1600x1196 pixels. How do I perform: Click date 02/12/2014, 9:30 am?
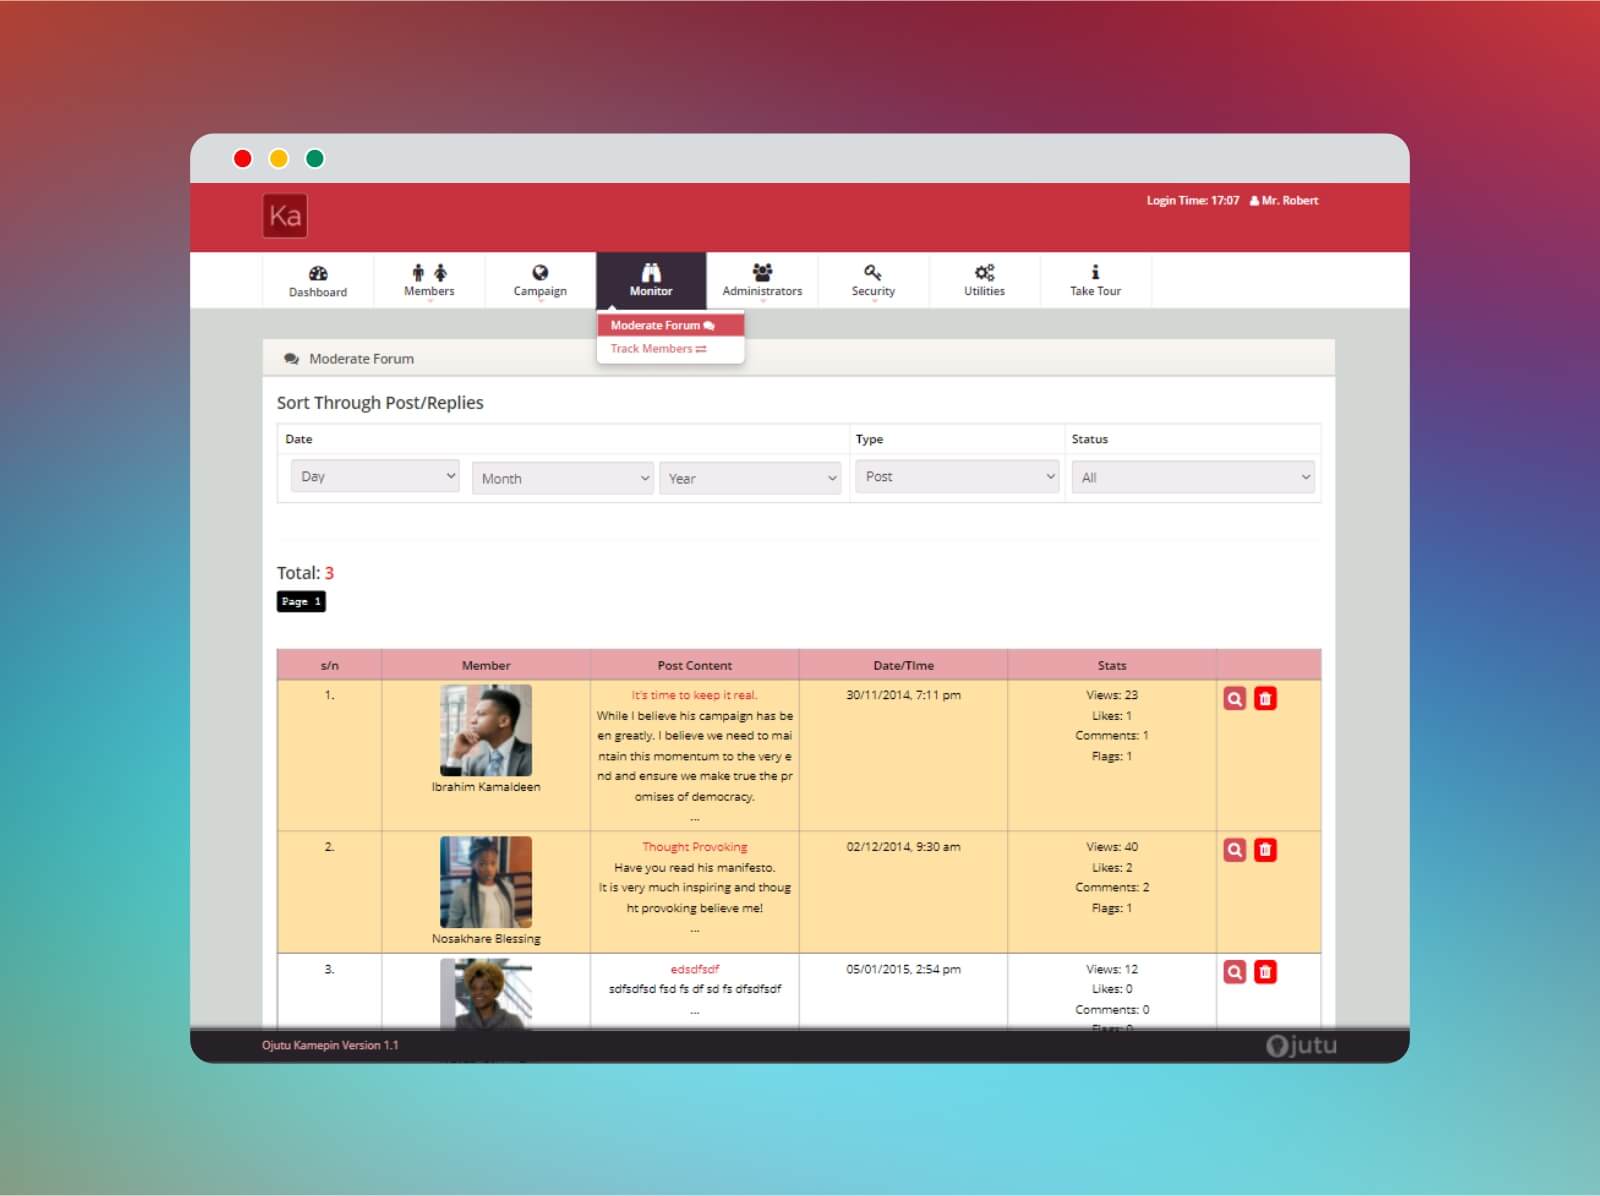[x=903, y=847]
